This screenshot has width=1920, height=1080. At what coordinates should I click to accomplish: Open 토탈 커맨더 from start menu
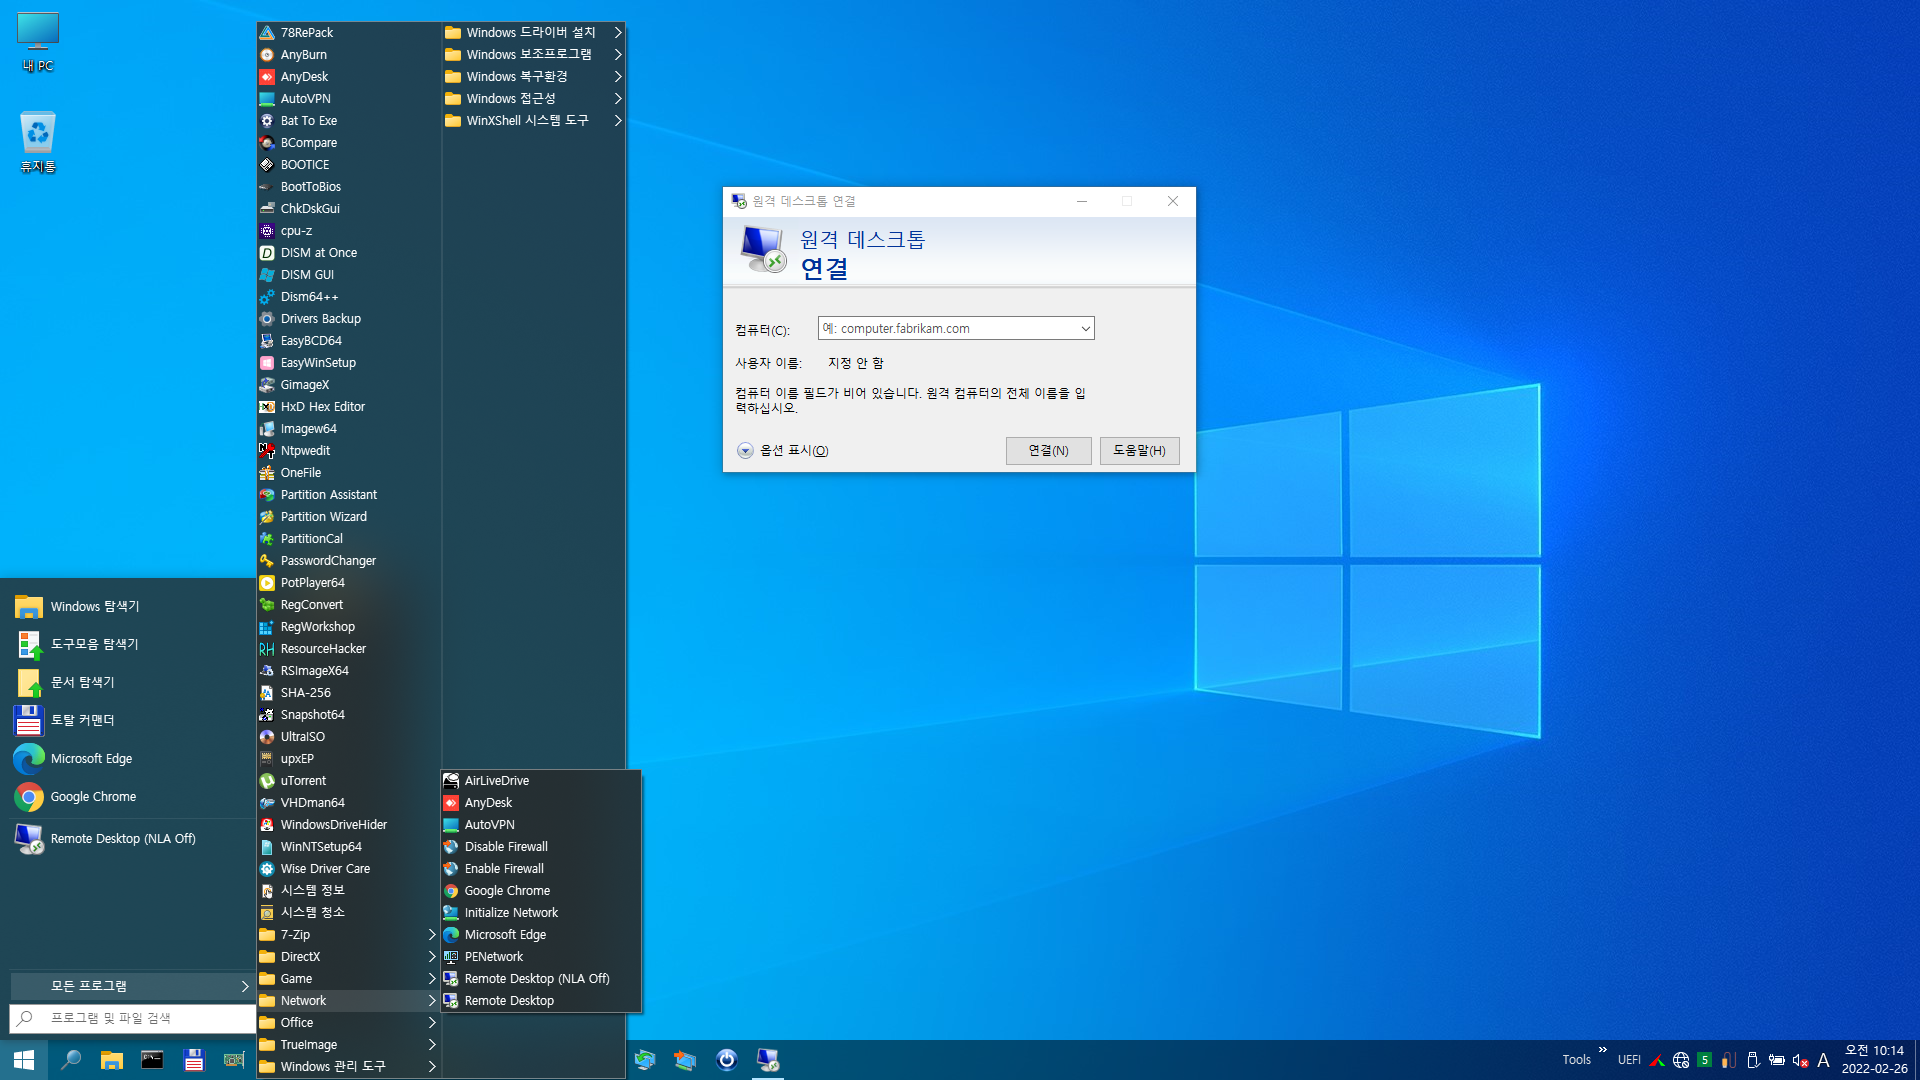(x=130, y=721)
